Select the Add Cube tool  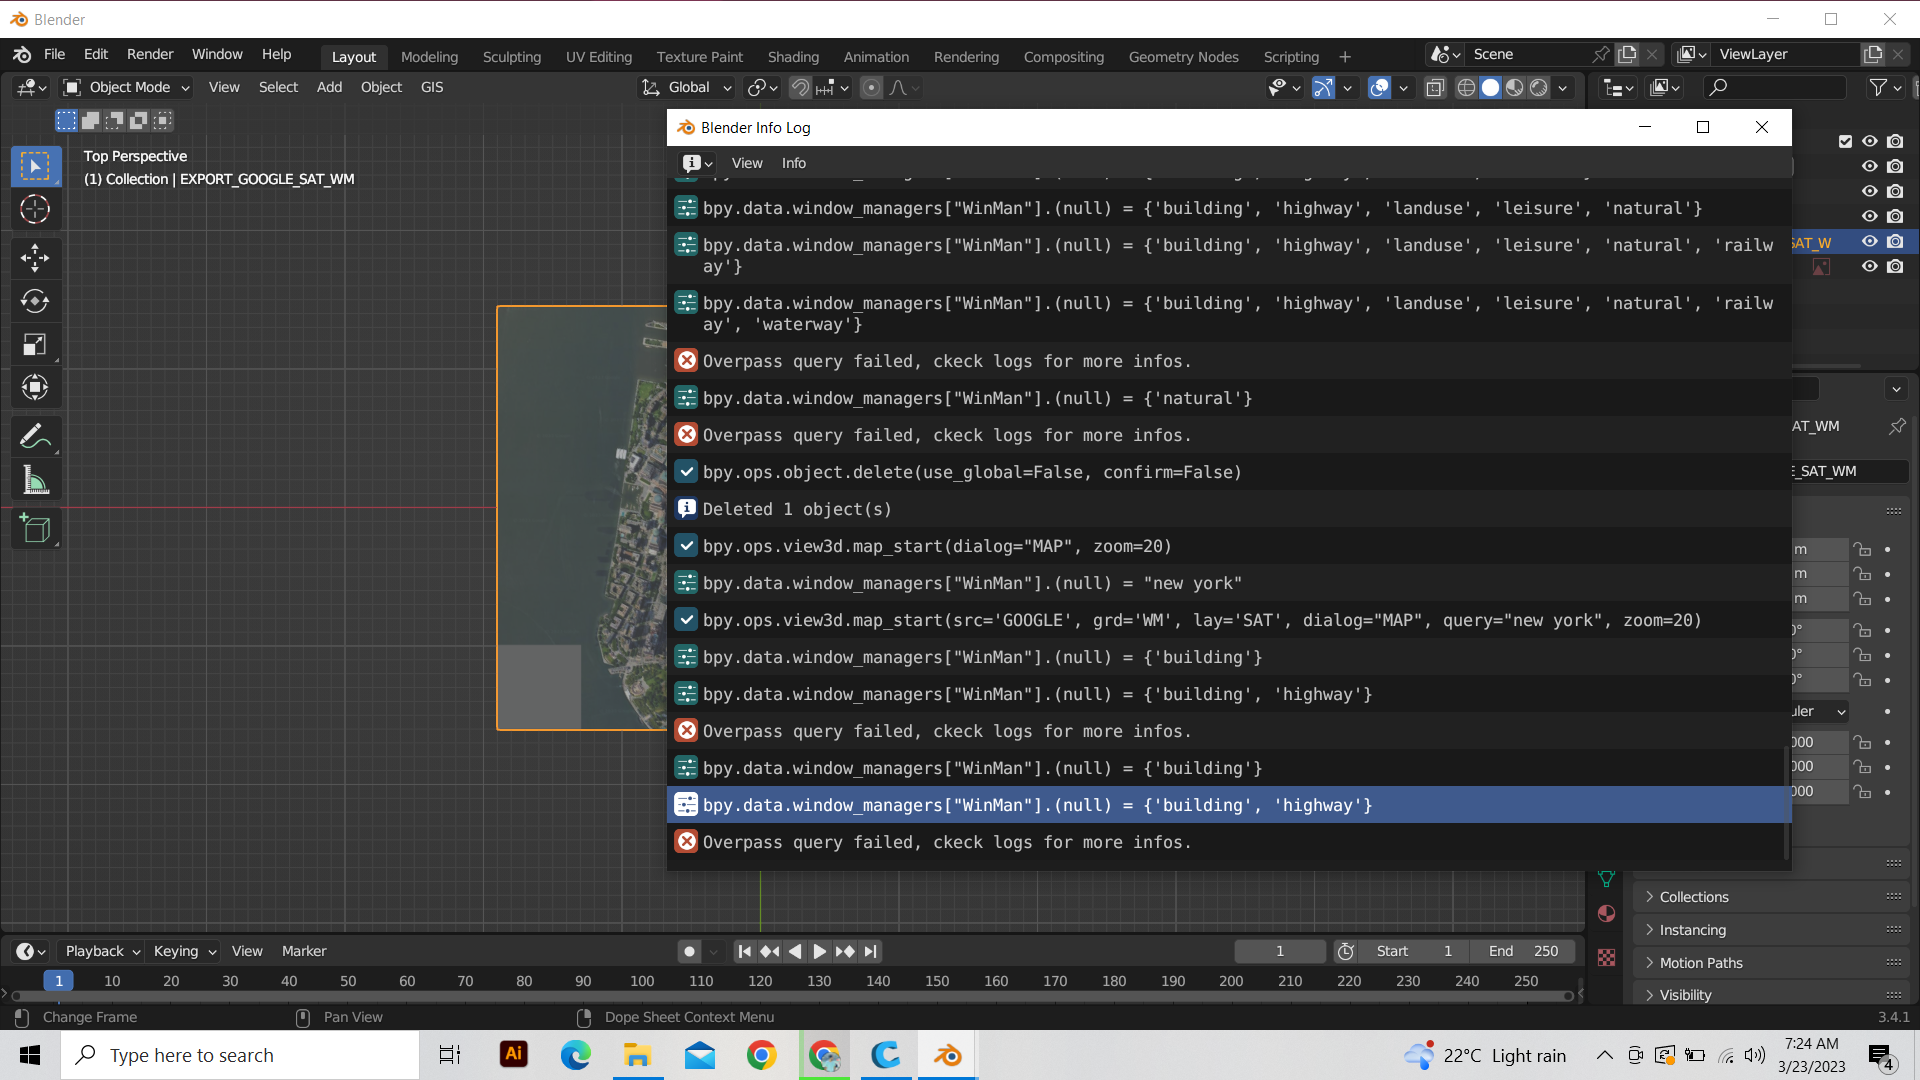tap(35, 528)
